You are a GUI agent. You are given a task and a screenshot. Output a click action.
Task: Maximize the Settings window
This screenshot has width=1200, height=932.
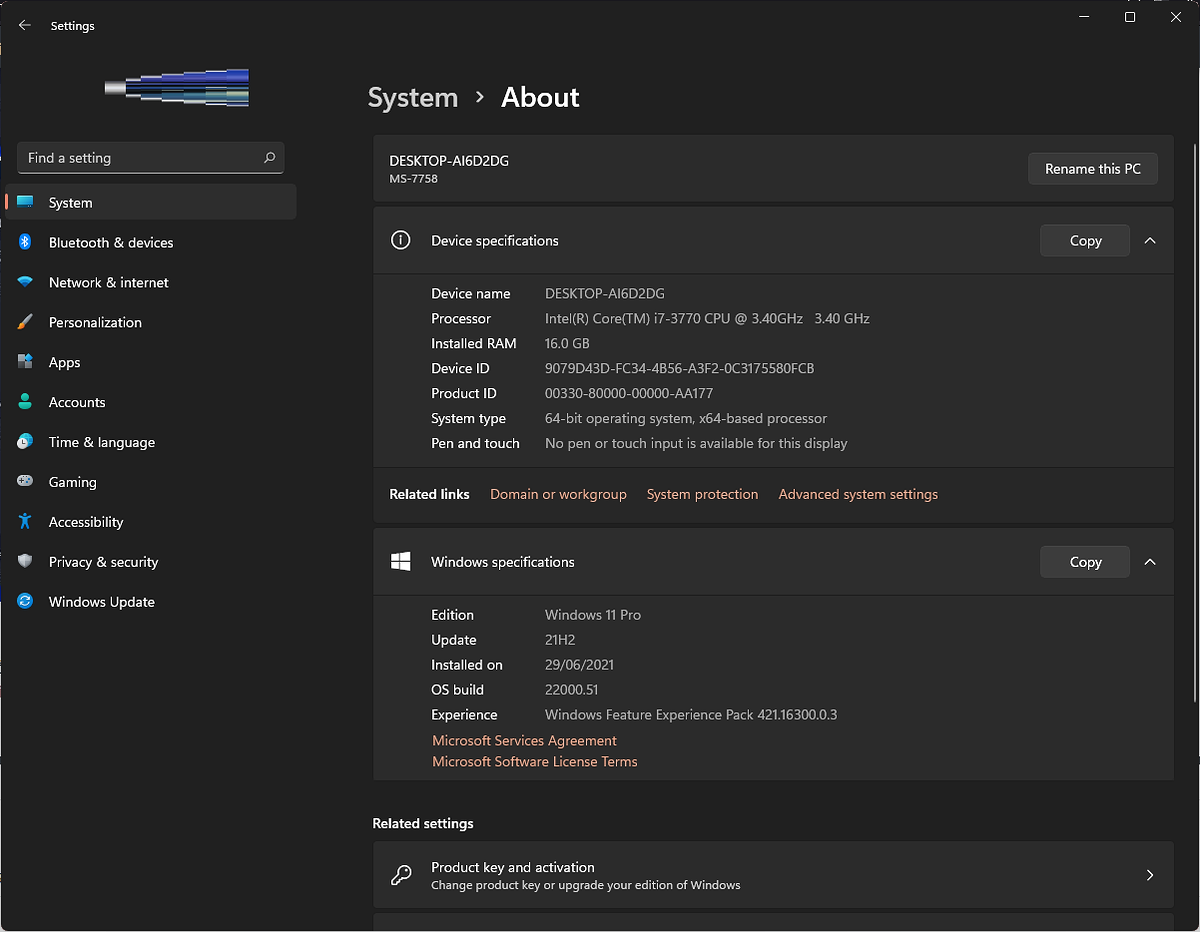tap(1130, 17)
